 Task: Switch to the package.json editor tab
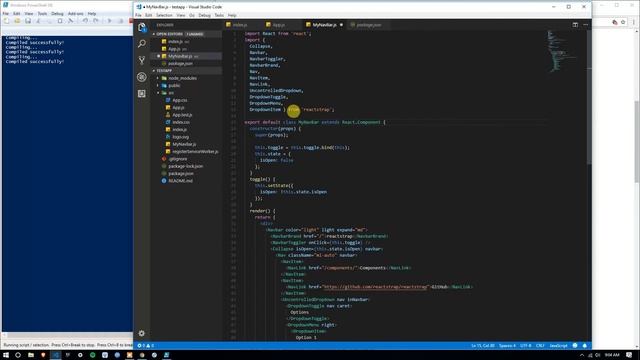pos(369,25)
